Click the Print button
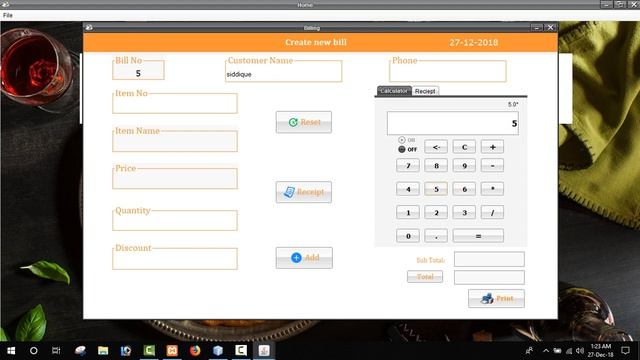Image resolution: width=640 pixels, height=360 pixels. click(x=496, y=298)
